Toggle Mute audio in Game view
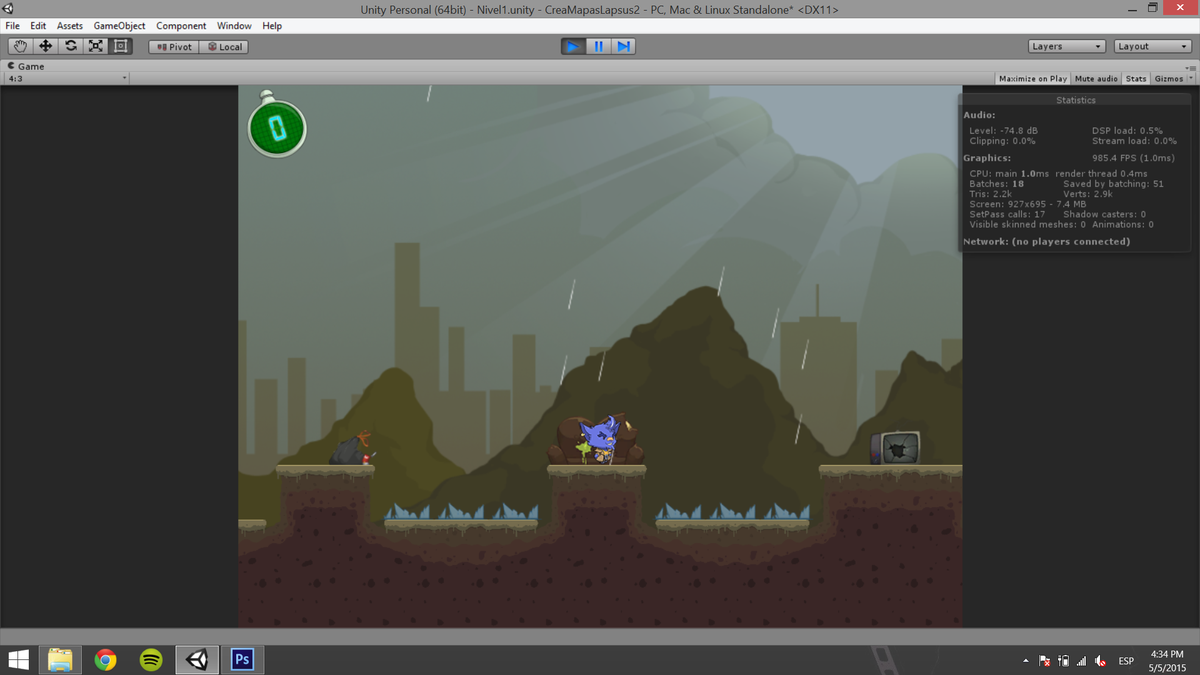 tap(1096, 79)
